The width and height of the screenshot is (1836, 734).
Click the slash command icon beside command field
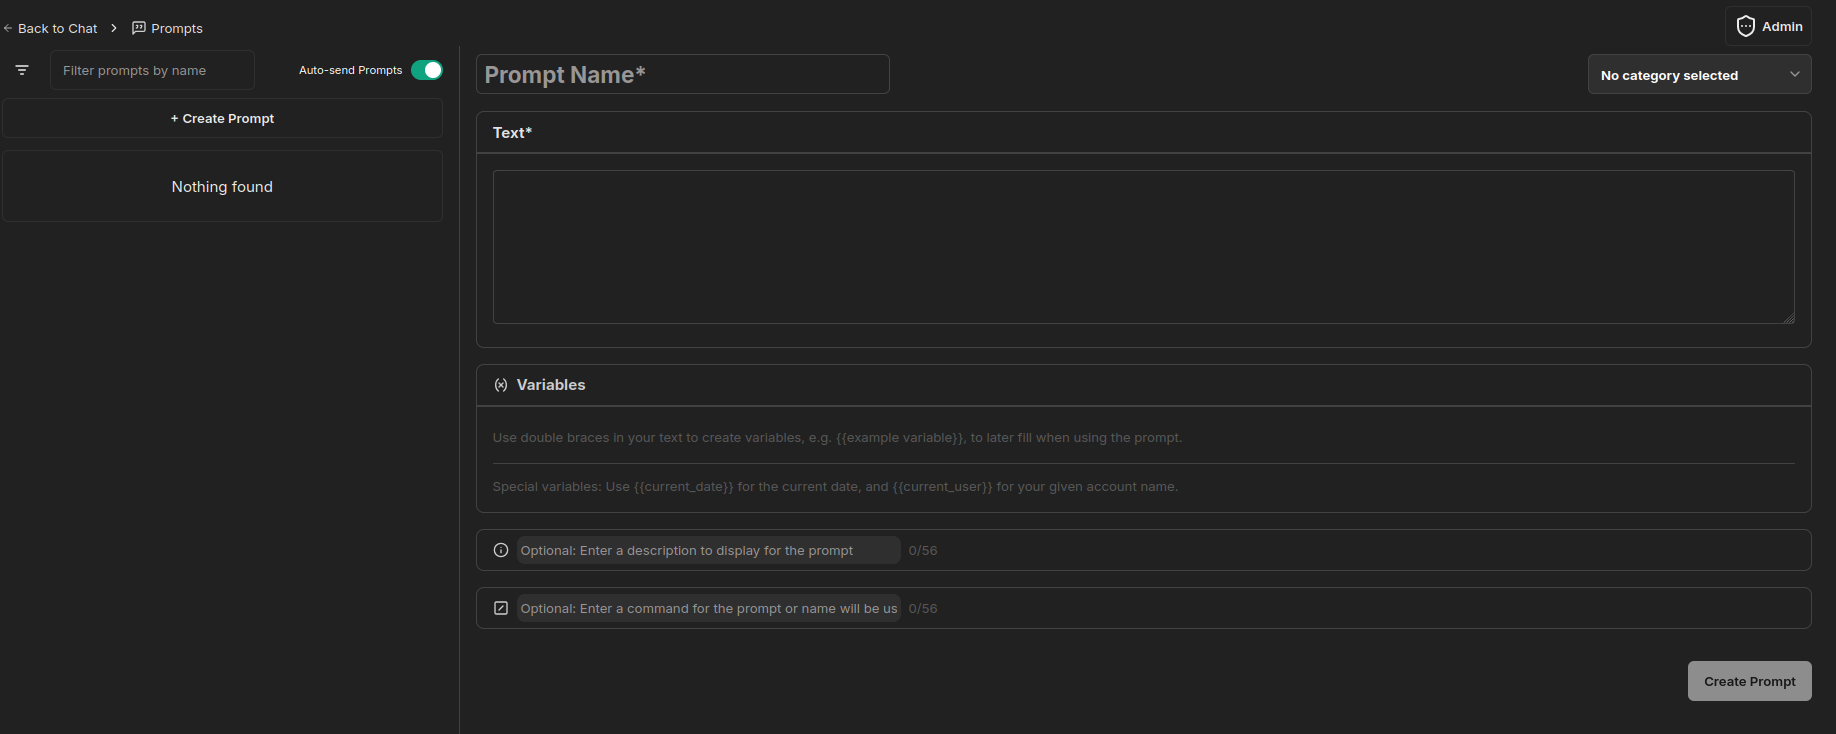[x=501, y=608]
